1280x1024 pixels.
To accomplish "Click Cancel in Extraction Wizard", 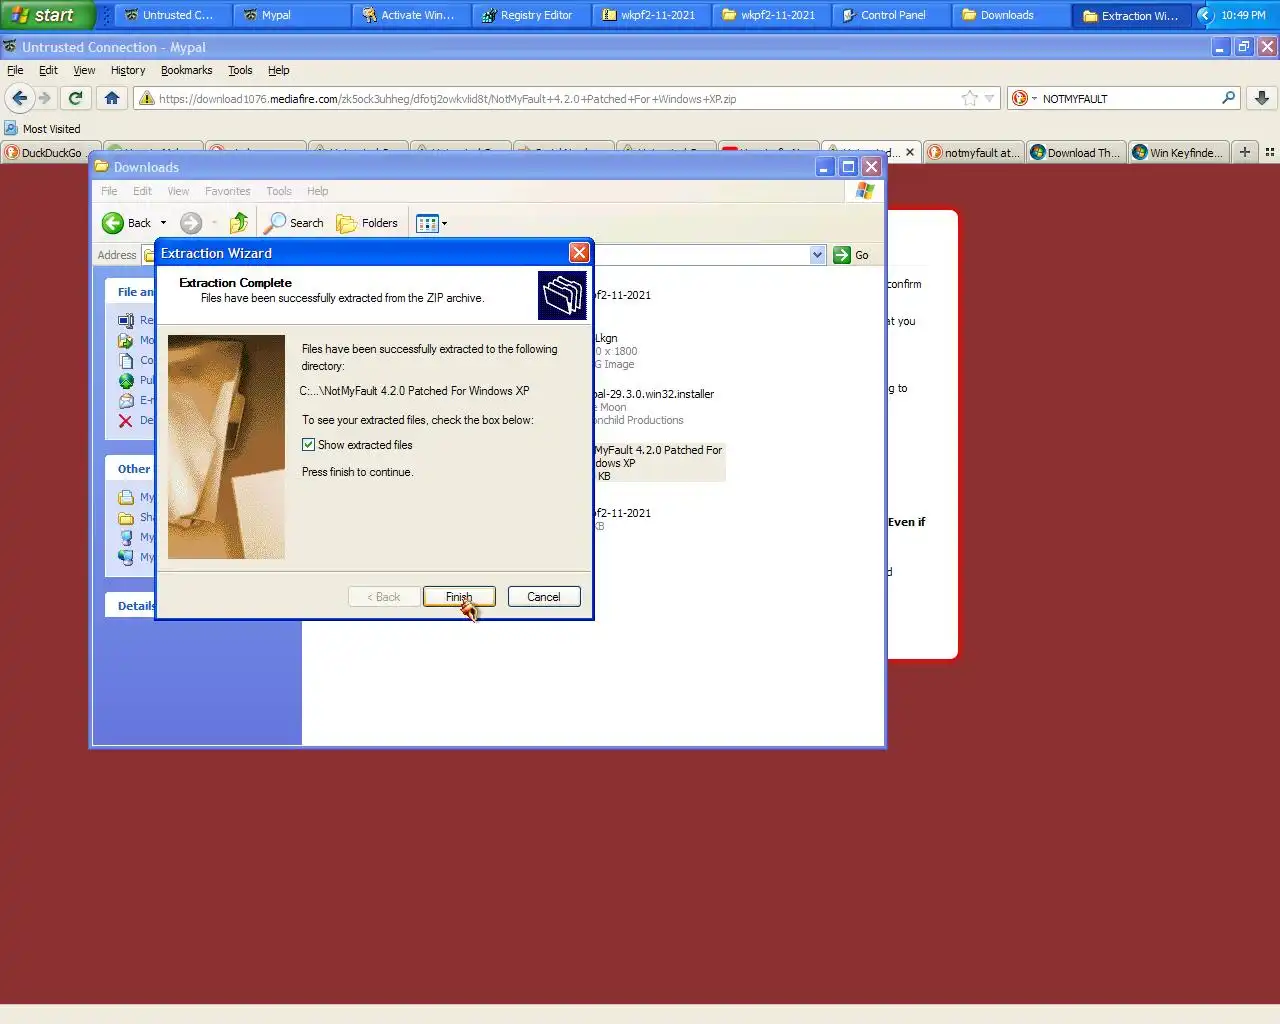I will tap(544, 597).
